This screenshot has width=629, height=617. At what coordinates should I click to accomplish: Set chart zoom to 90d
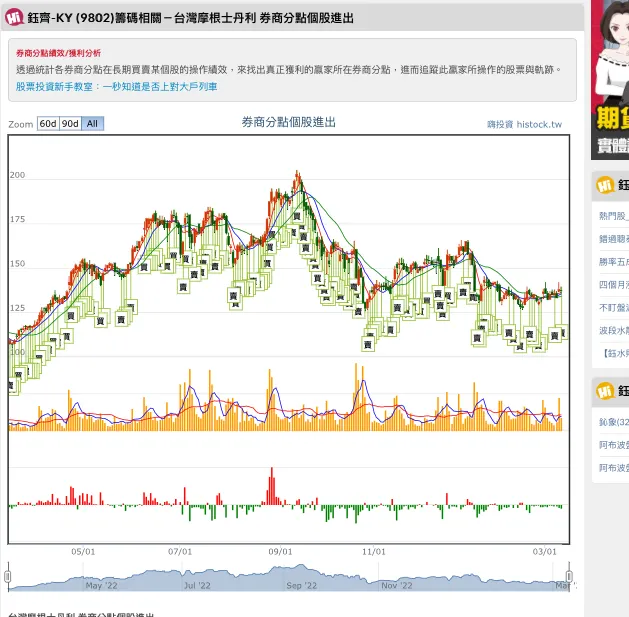[x=70, y=124]
